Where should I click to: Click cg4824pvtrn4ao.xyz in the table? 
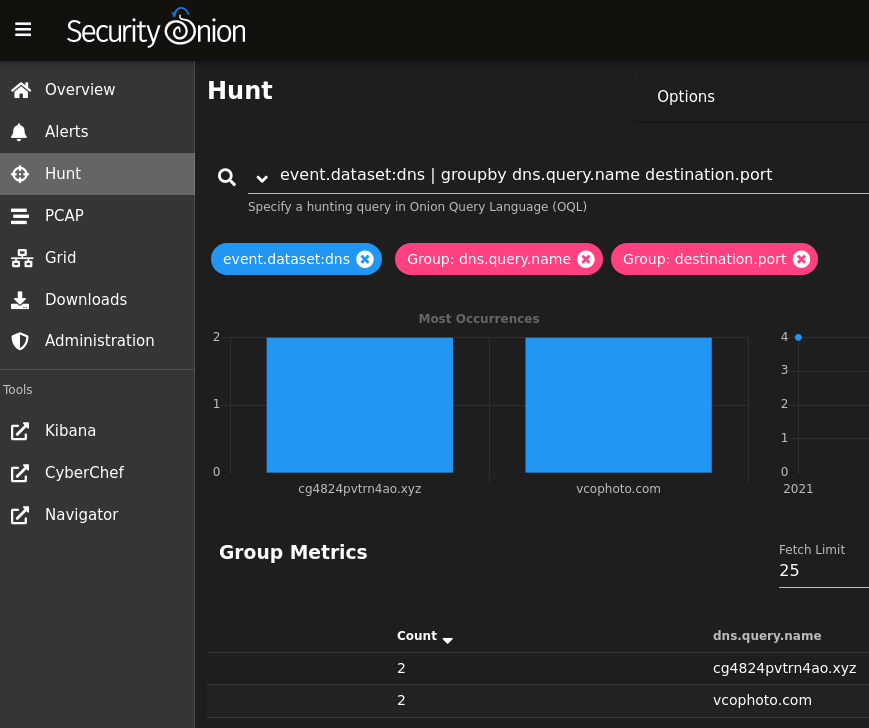(x=784, y=668)
